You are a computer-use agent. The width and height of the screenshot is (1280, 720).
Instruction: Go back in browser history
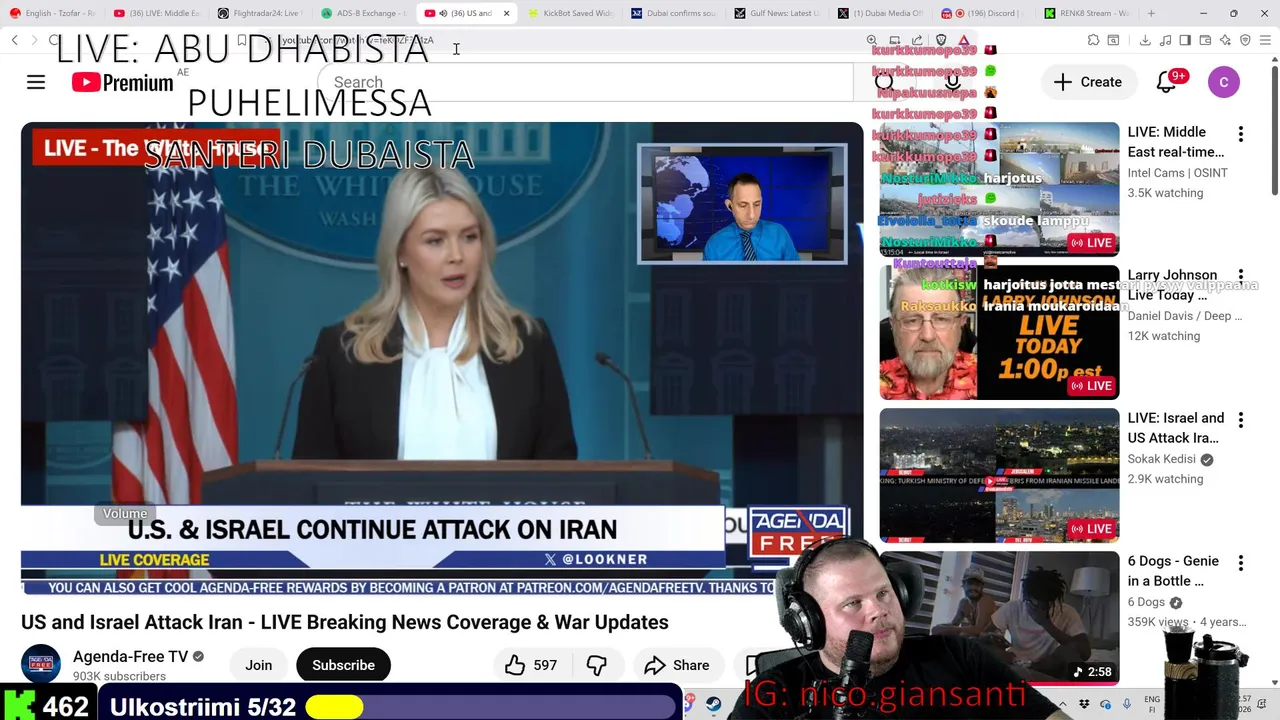(x=15, y=40)
